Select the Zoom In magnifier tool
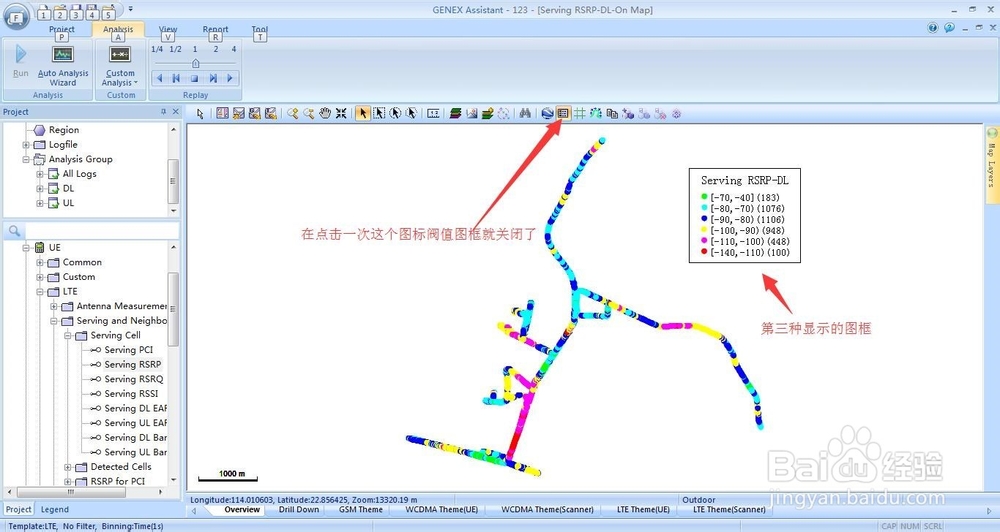Screen dimensions: 1000x532 (x=292, y=114)
